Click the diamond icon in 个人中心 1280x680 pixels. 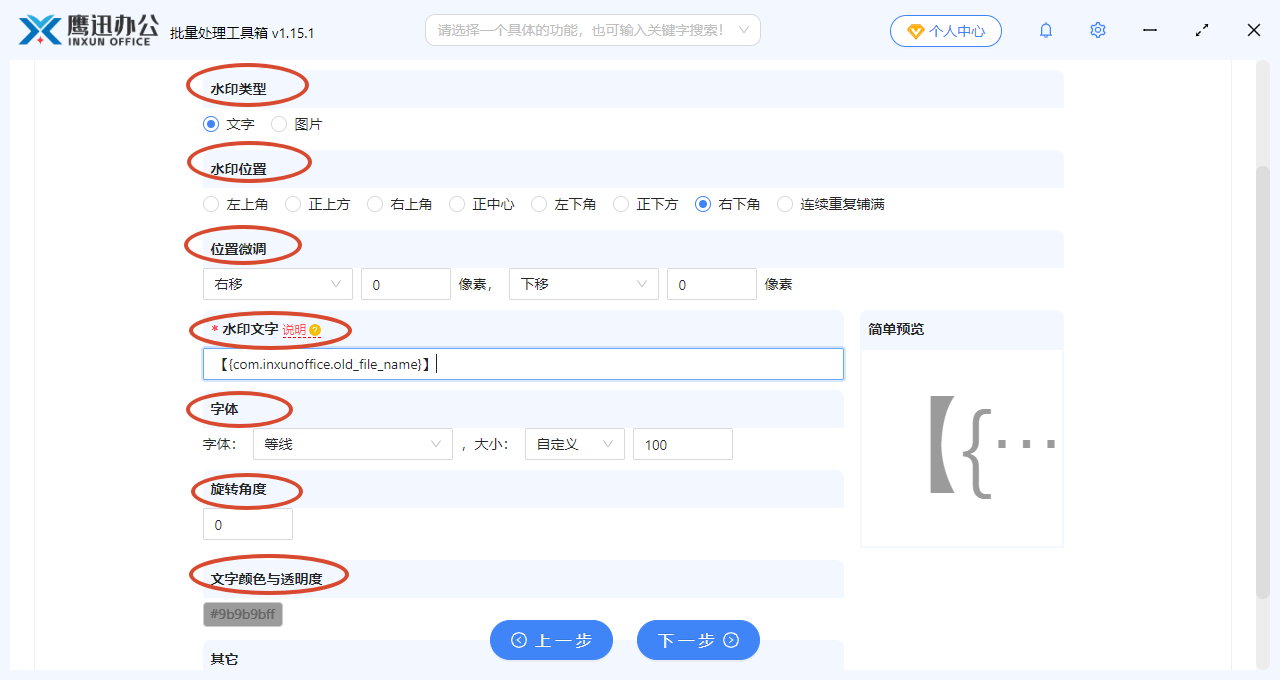click(x=915, y=31)
